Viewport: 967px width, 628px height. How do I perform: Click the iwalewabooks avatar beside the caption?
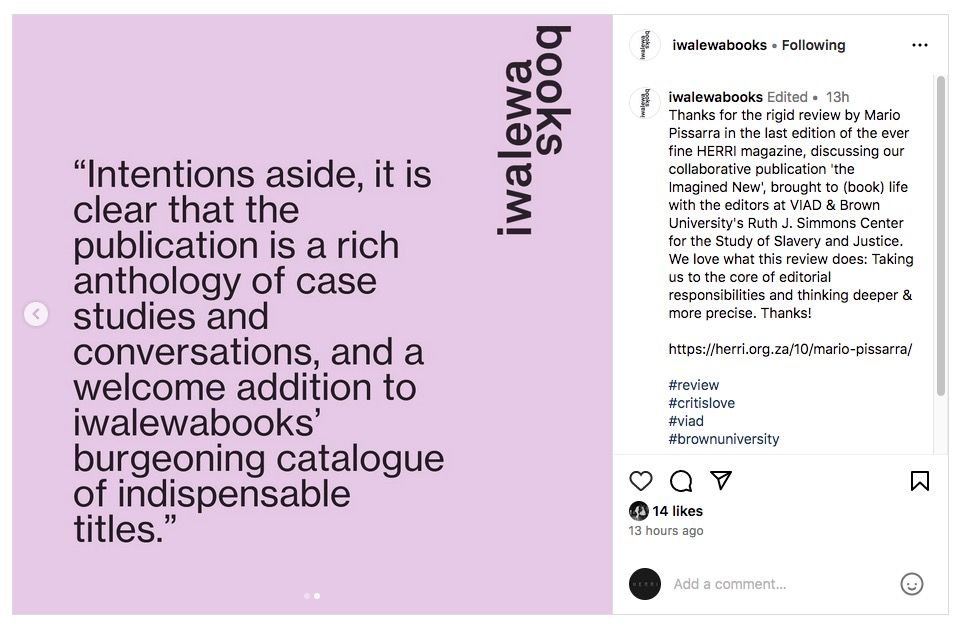click(x=645, y=103)
